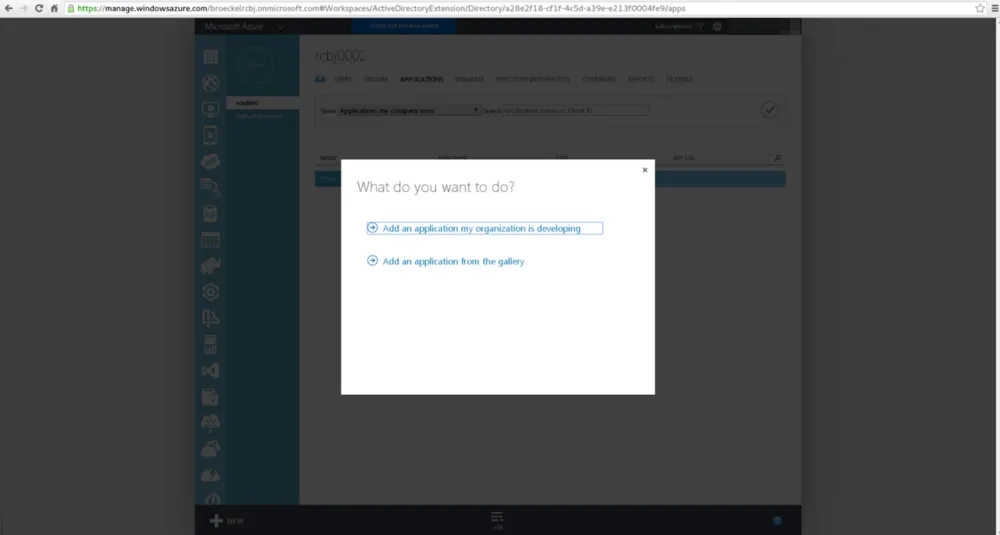Click the application name search field
The image size is (1000, 535).
click(575, 110)
